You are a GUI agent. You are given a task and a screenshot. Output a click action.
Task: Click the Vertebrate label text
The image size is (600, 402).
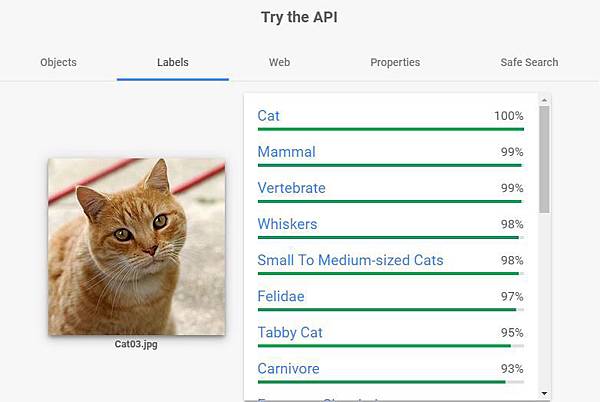pos(291,188)
